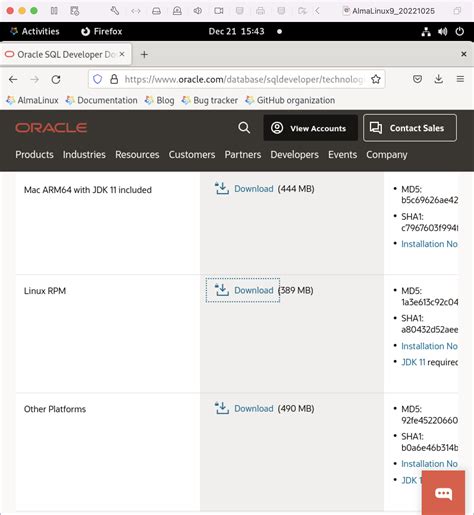Image resolution: width=474 pixels, height=515 pixels.
Task: Open VM settings wrench icon
Action: 115,11
